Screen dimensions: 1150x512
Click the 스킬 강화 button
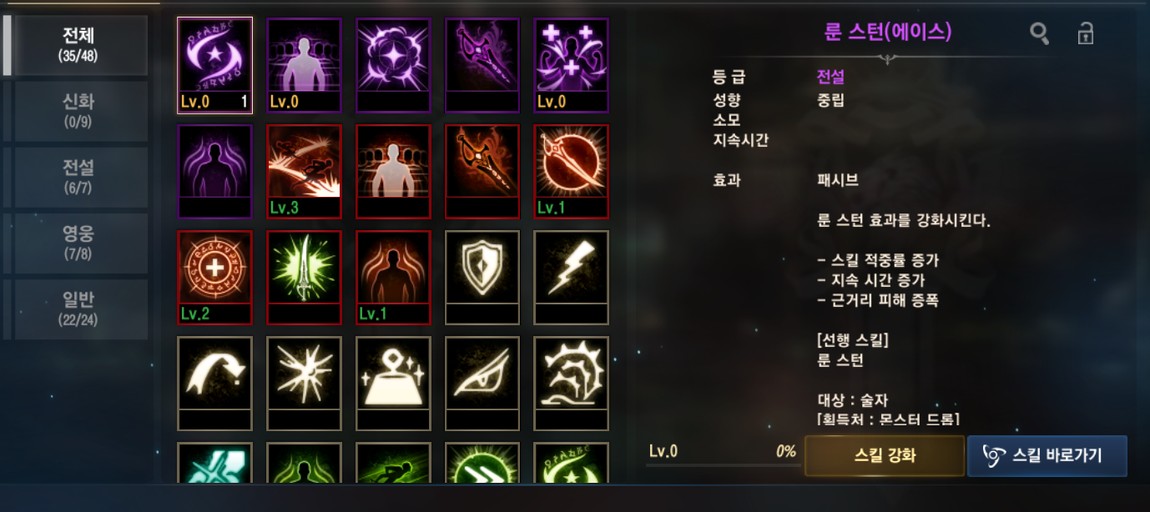click(885, 456)
